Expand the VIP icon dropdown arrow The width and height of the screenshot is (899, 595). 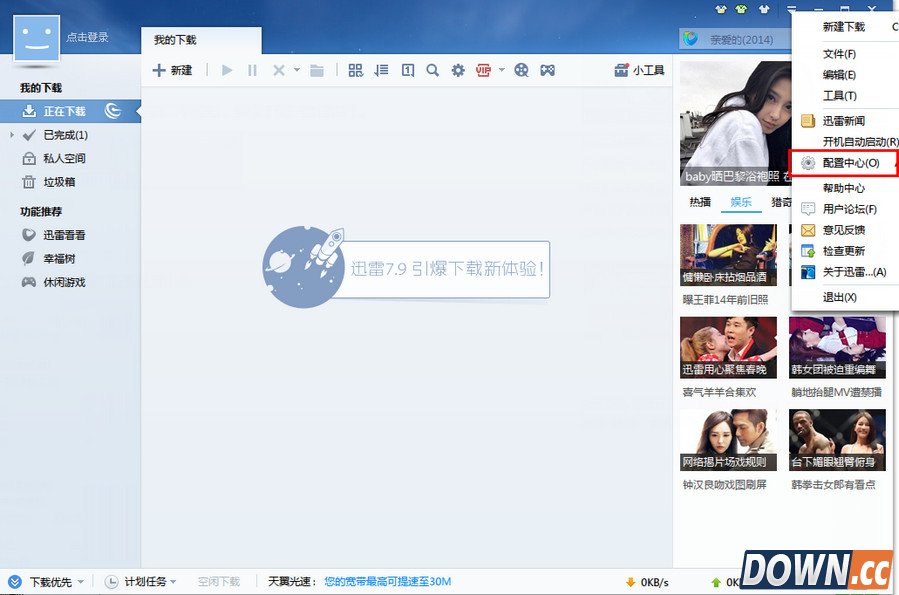pos(503,70)
